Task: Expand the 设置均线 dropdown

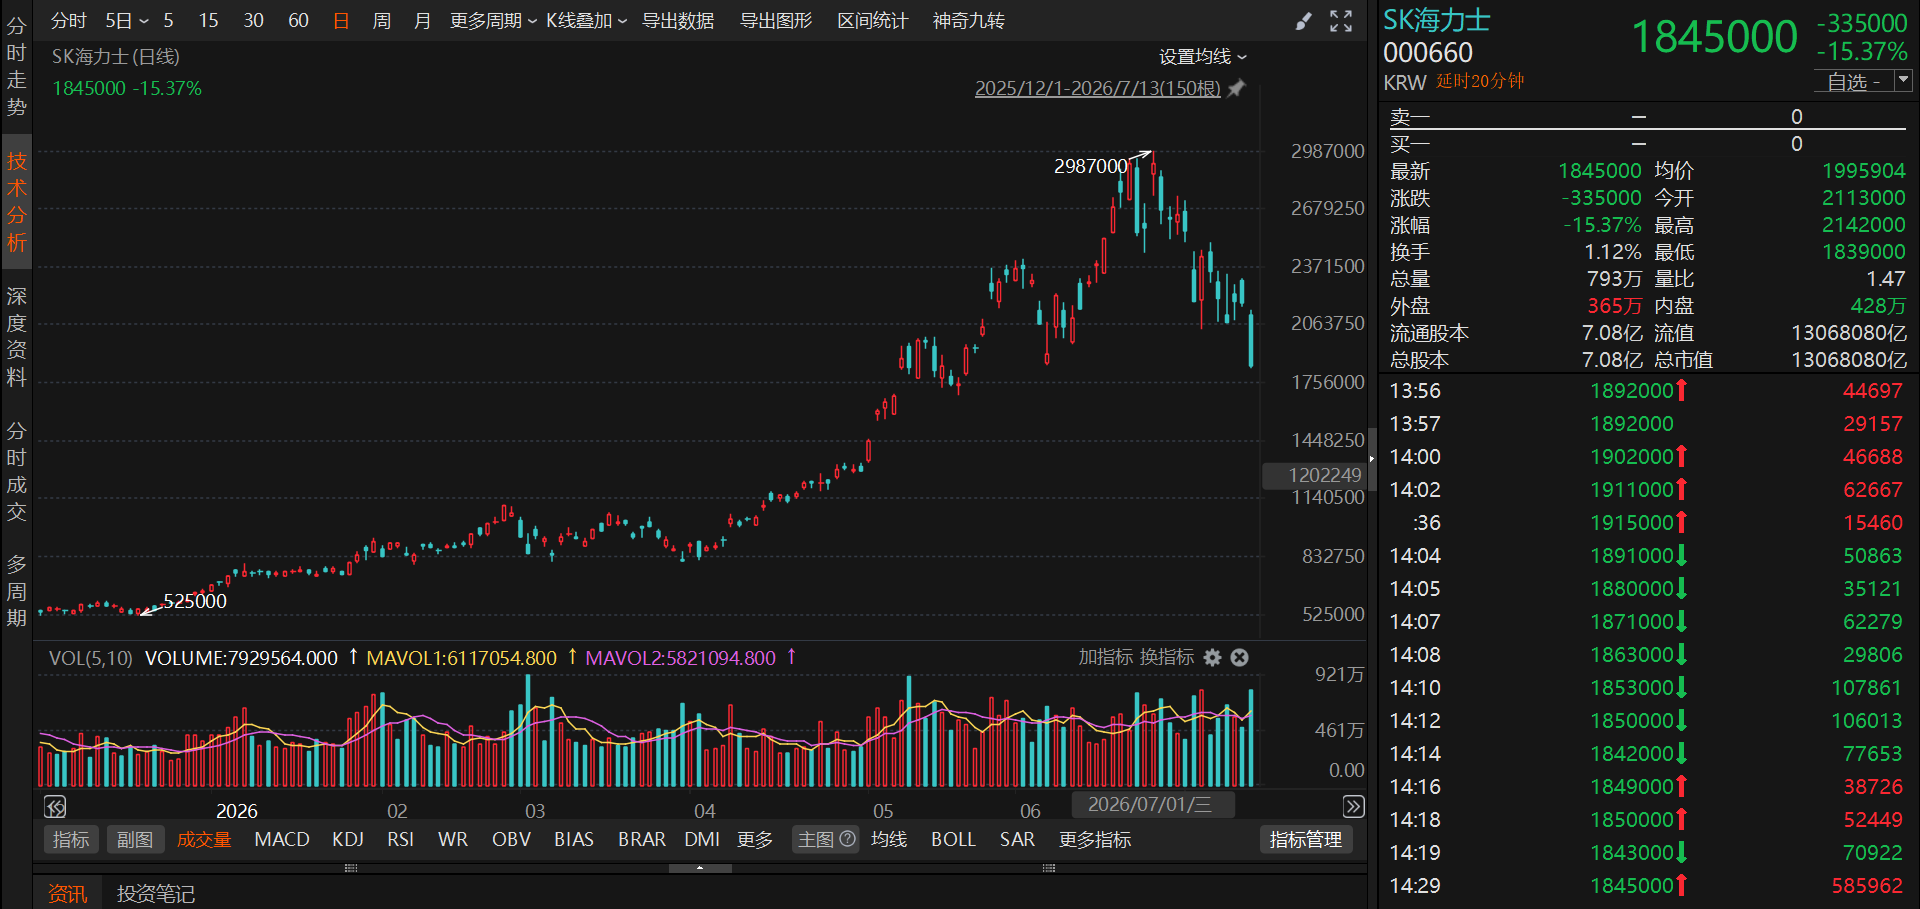Action: (x=1203, y=57)
